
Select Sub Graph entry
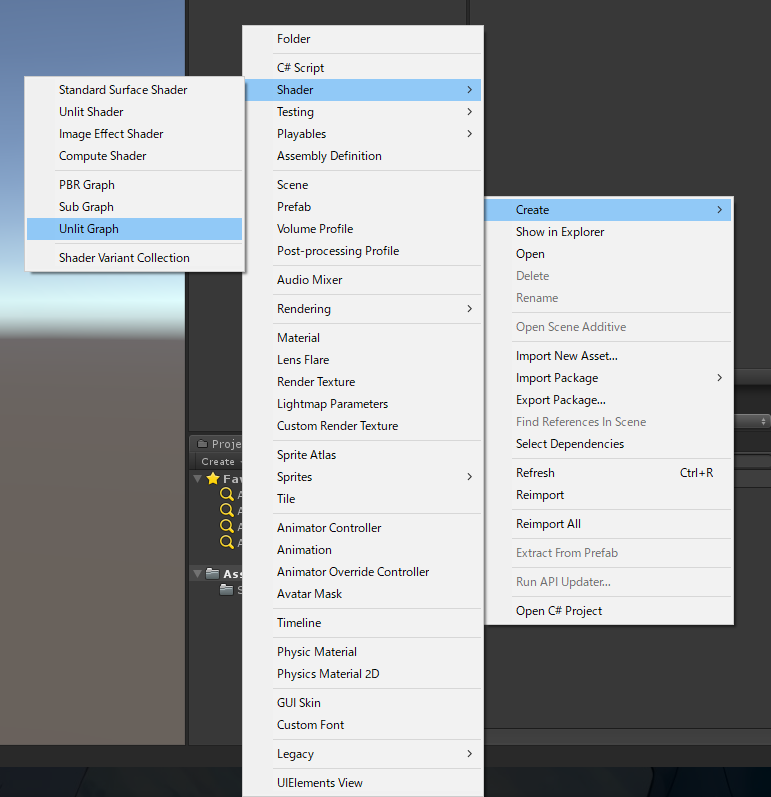134,207
